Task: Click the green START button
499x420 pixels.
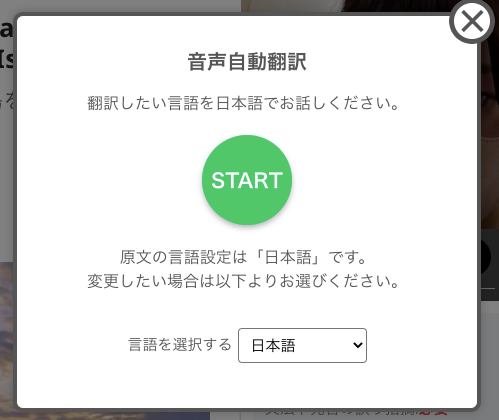Action: pyautogui.click(x=247, y=180)
